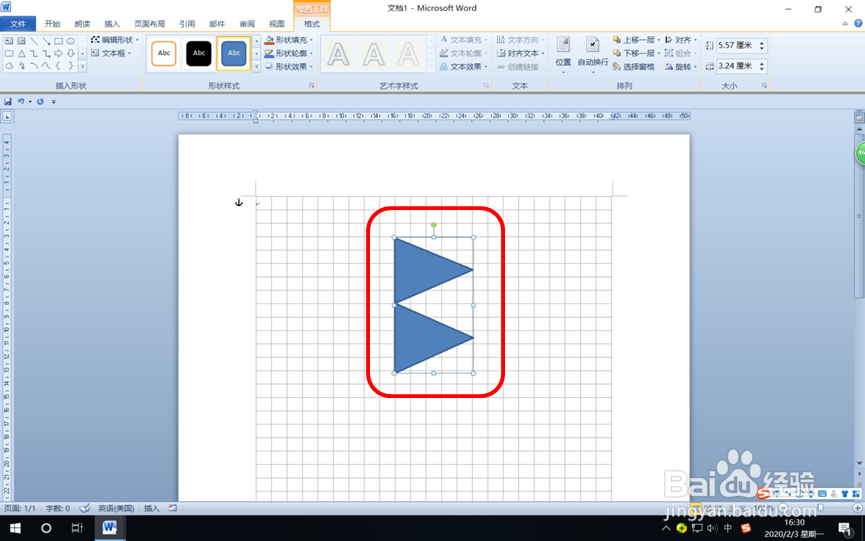
Task: Switch to the View (视图) tab
Action: click(277, 24)
